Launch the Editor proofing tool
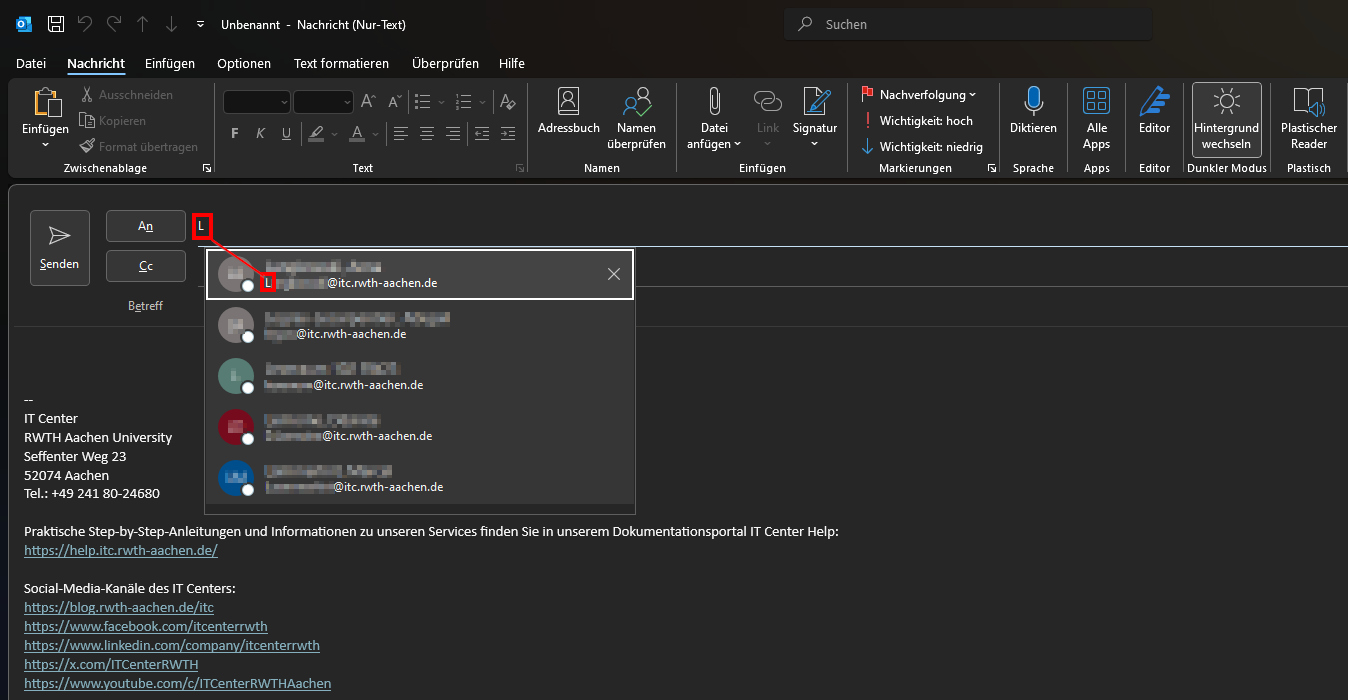 point(1154,112)
